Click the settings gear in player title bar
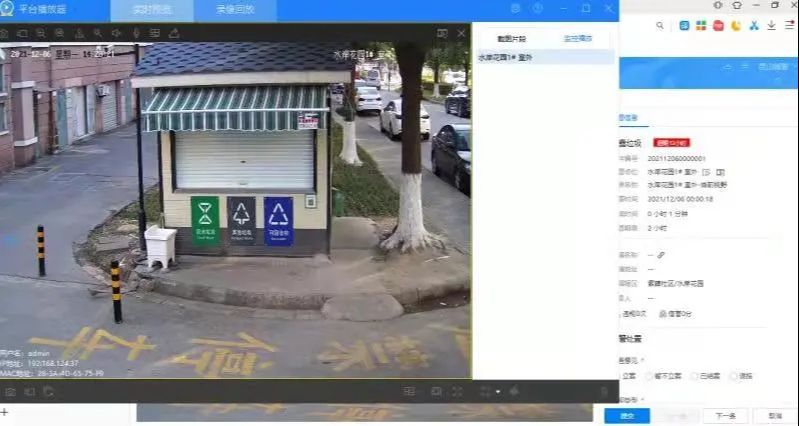Image resolution: width=799 pixels, height=426 pixels. point(515,9)
